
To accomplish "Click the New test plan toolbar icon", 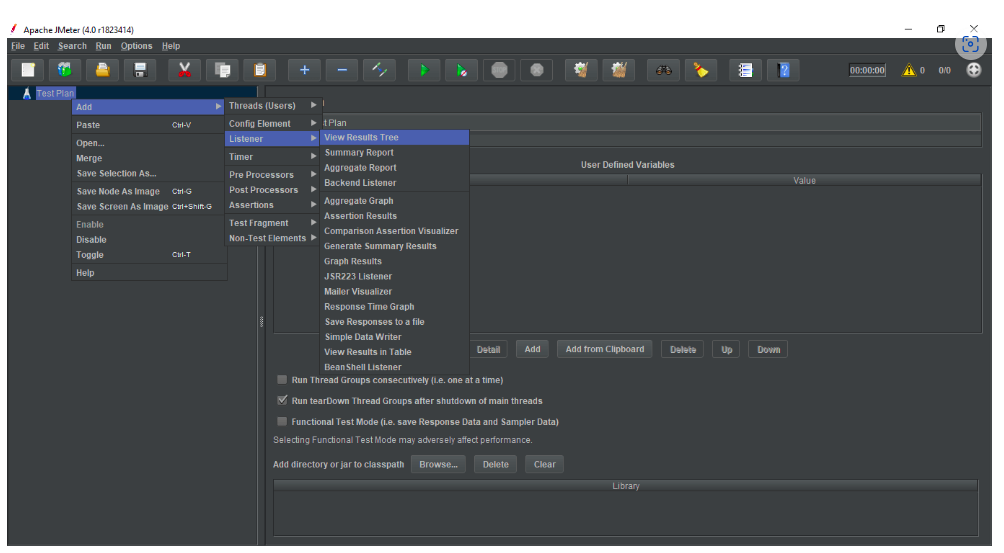I will 29,70.
